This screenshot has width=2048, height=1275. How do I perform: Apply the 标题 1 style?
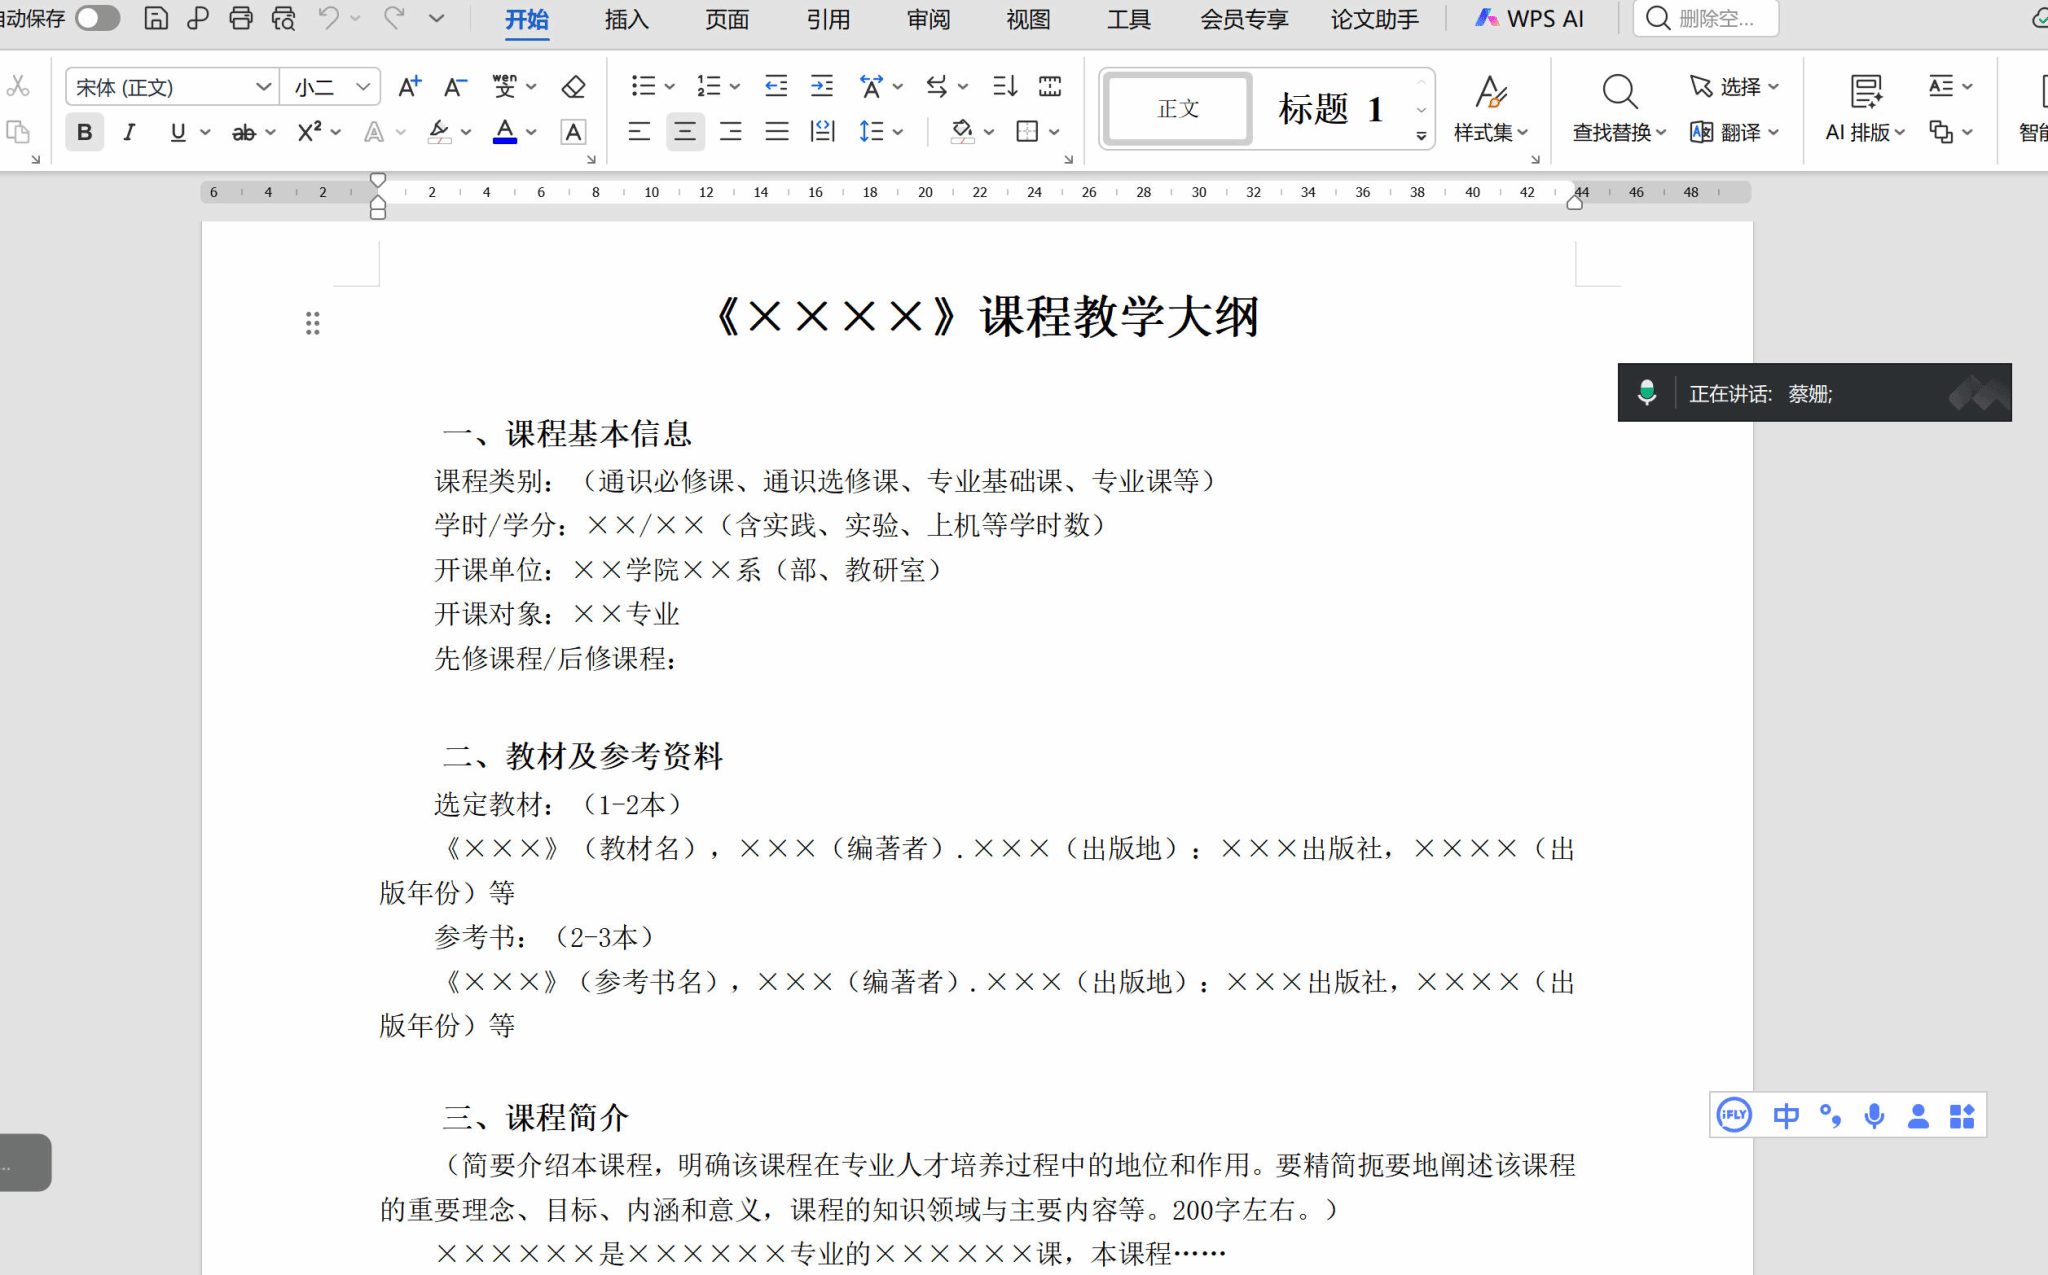1331,108
